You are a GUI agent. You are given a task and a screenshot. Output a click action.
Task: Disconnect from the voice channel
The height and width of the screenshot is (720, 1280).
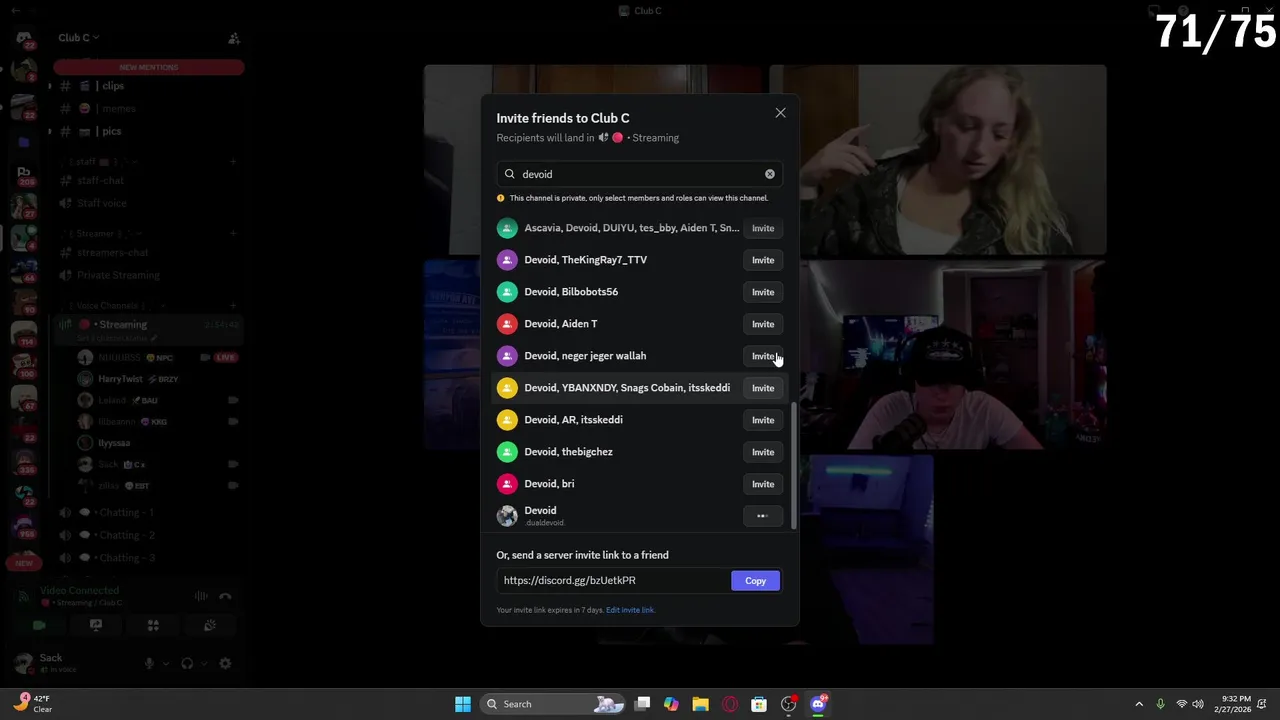225,597
